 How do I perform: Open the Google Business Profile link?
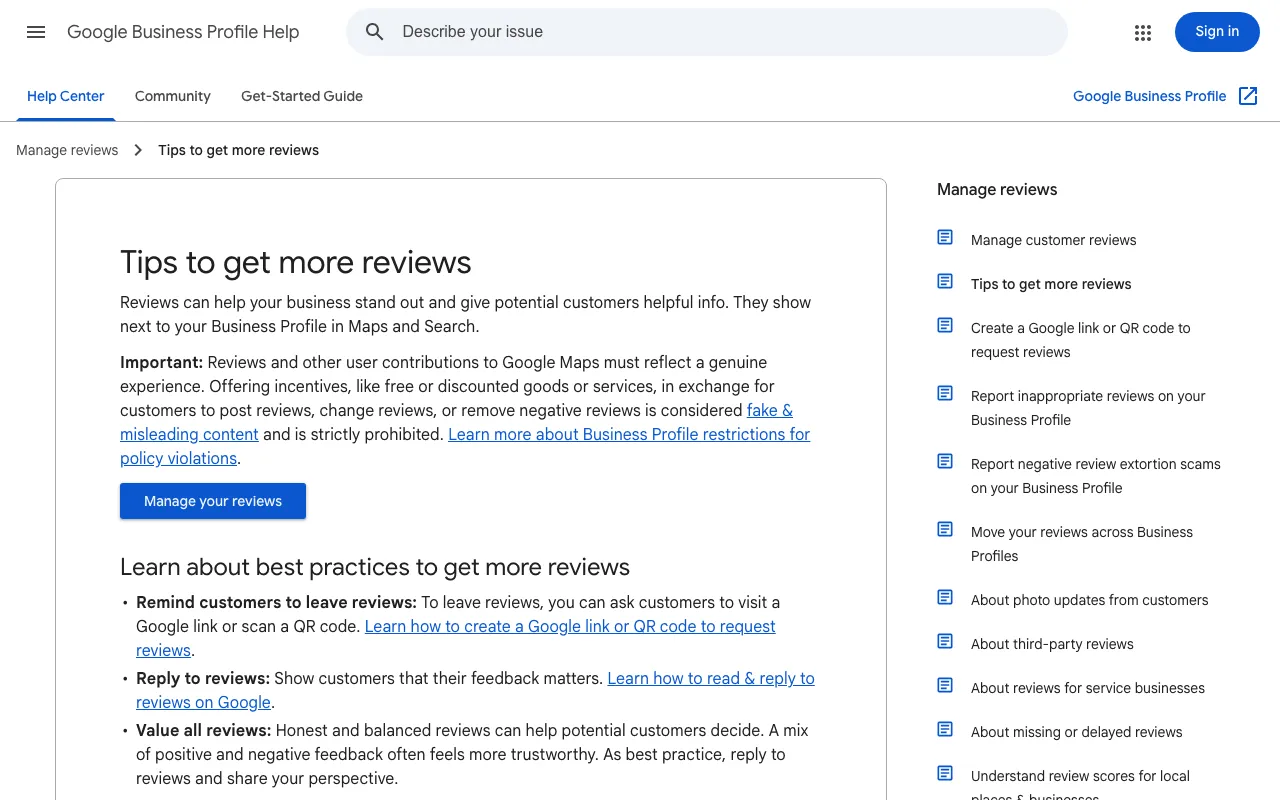pos(1150,96)
